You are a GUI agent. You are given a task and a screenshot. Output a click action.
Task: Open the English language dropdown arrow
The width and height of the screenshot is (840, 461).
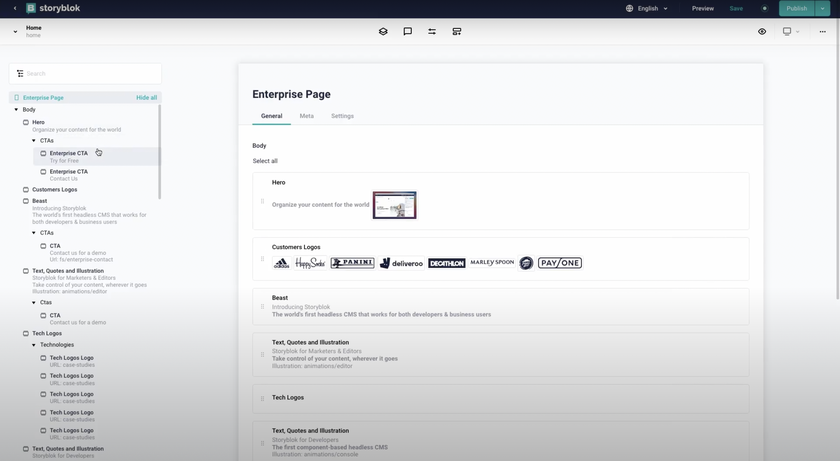click(x=665, y=9)
